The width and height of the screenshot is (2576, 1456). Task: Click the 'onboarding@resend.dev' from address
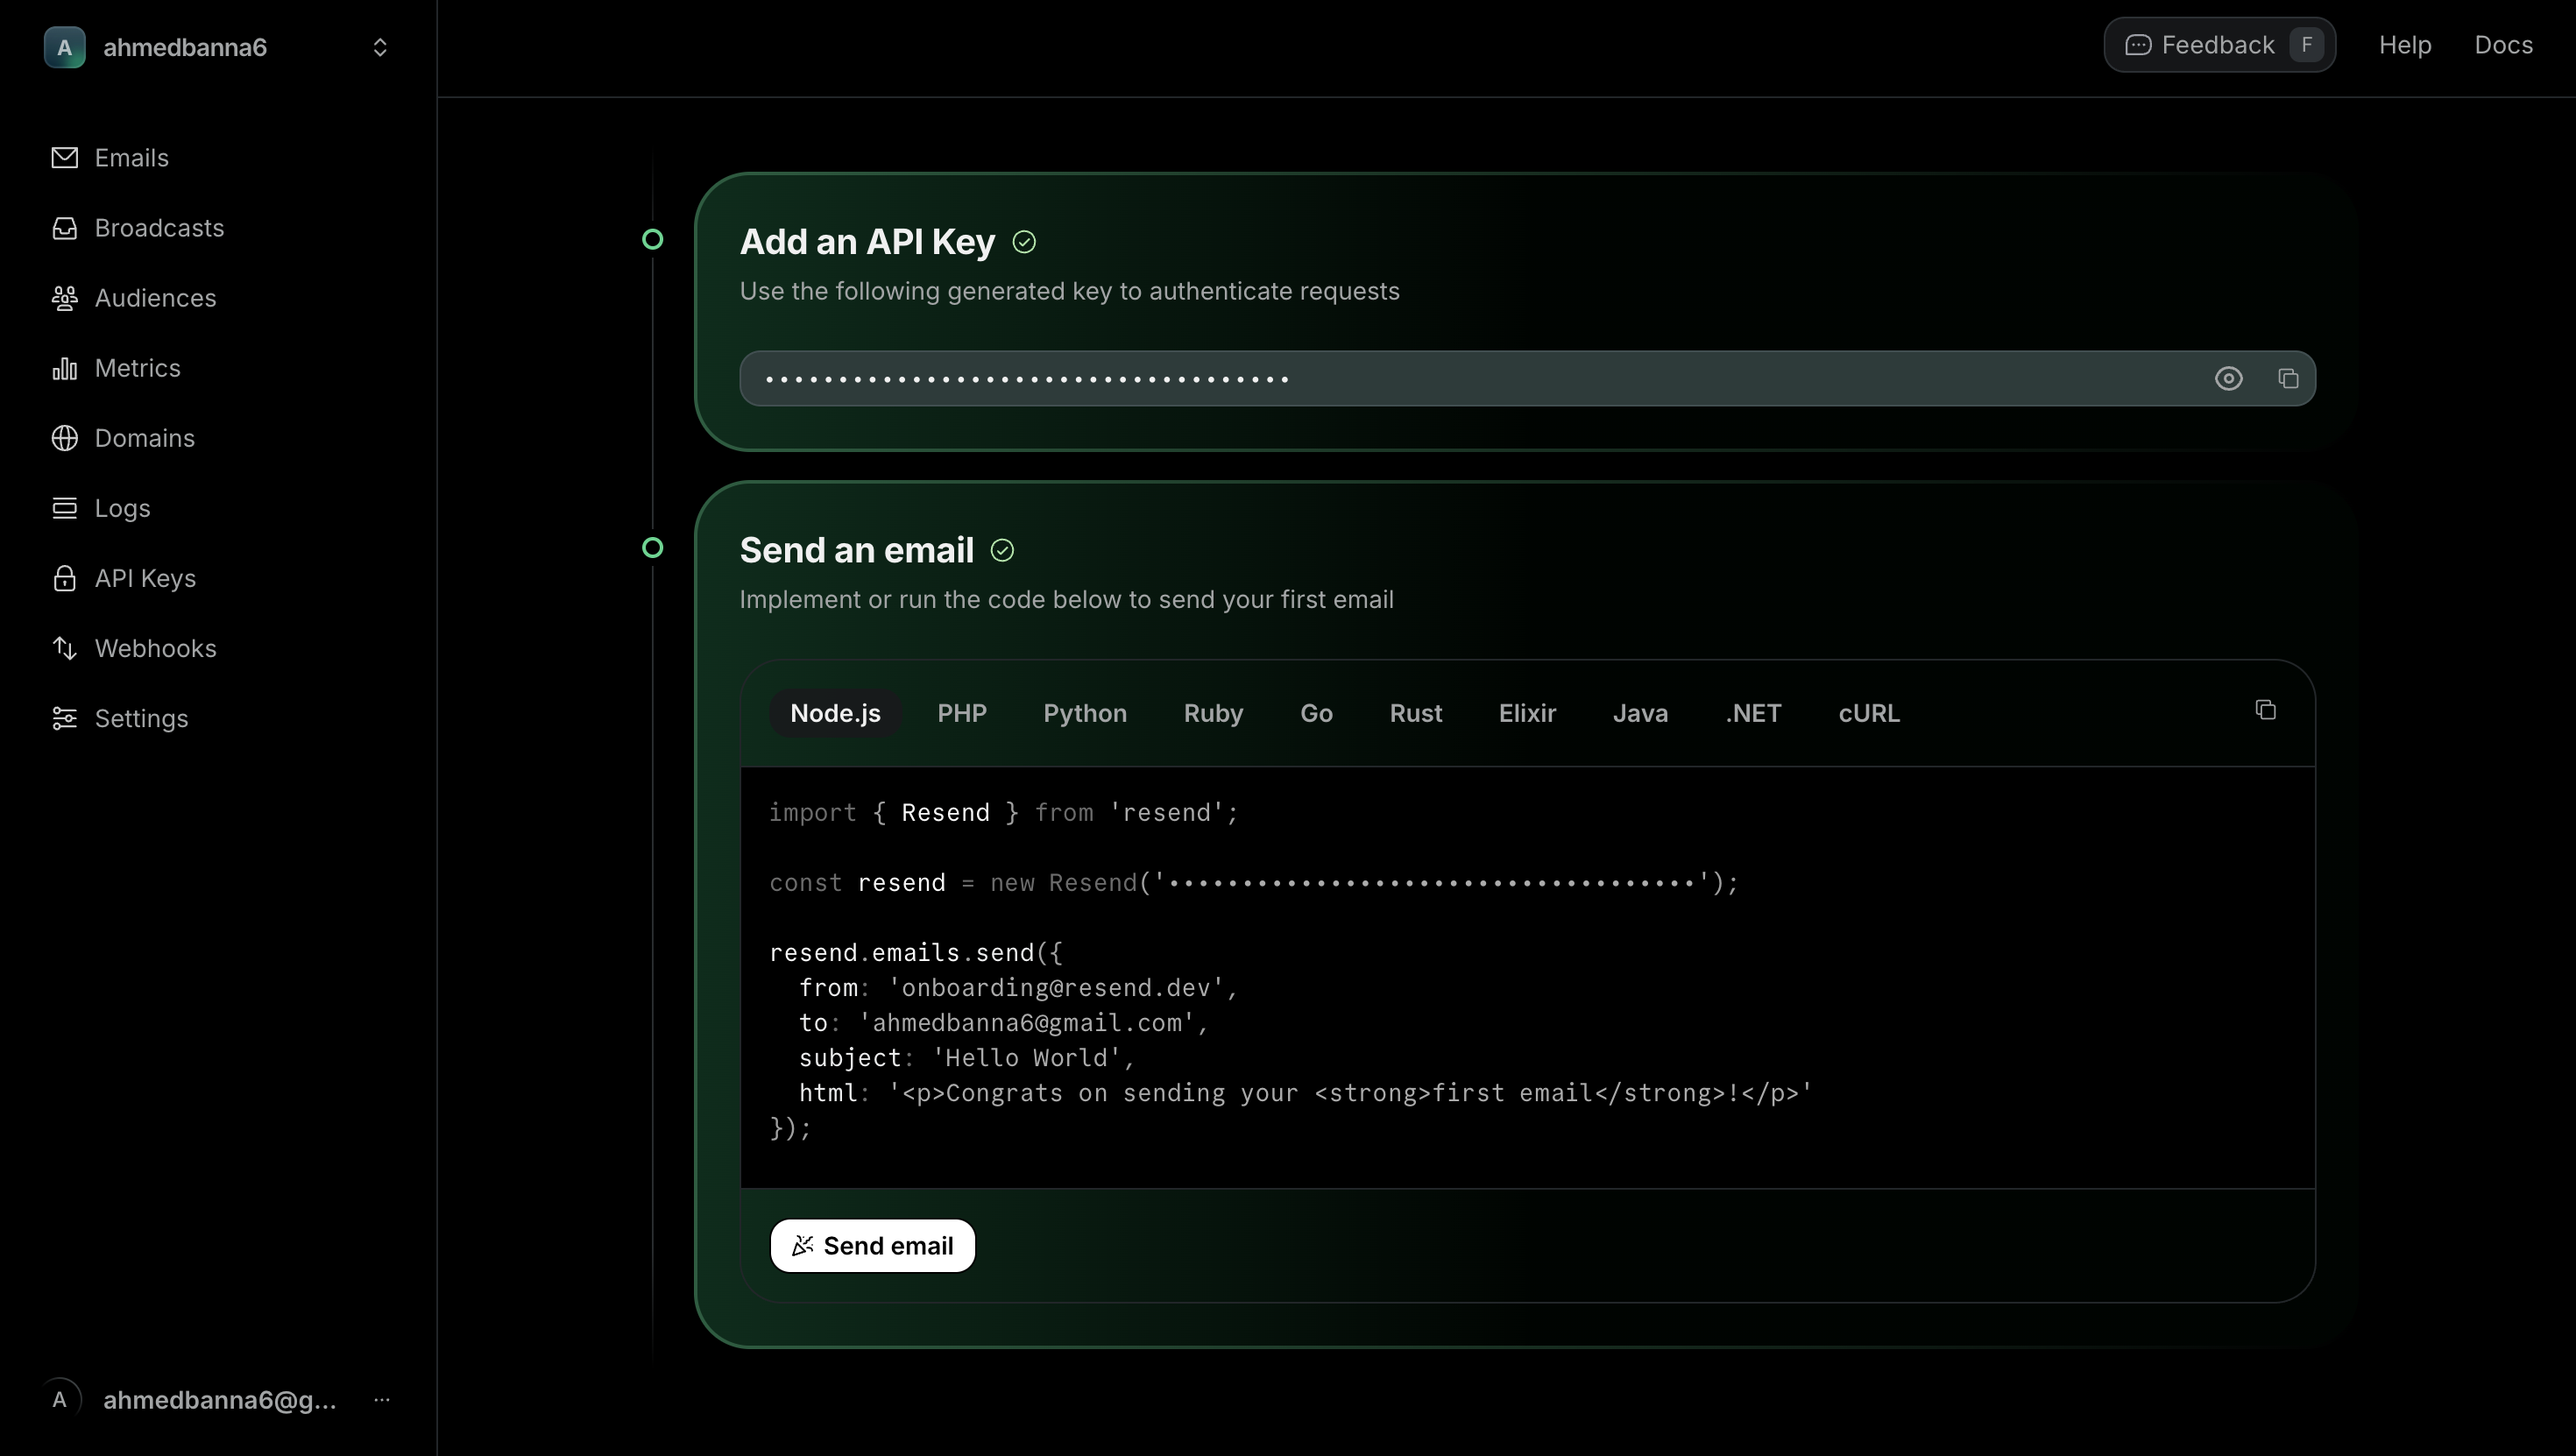[1056, 988]
